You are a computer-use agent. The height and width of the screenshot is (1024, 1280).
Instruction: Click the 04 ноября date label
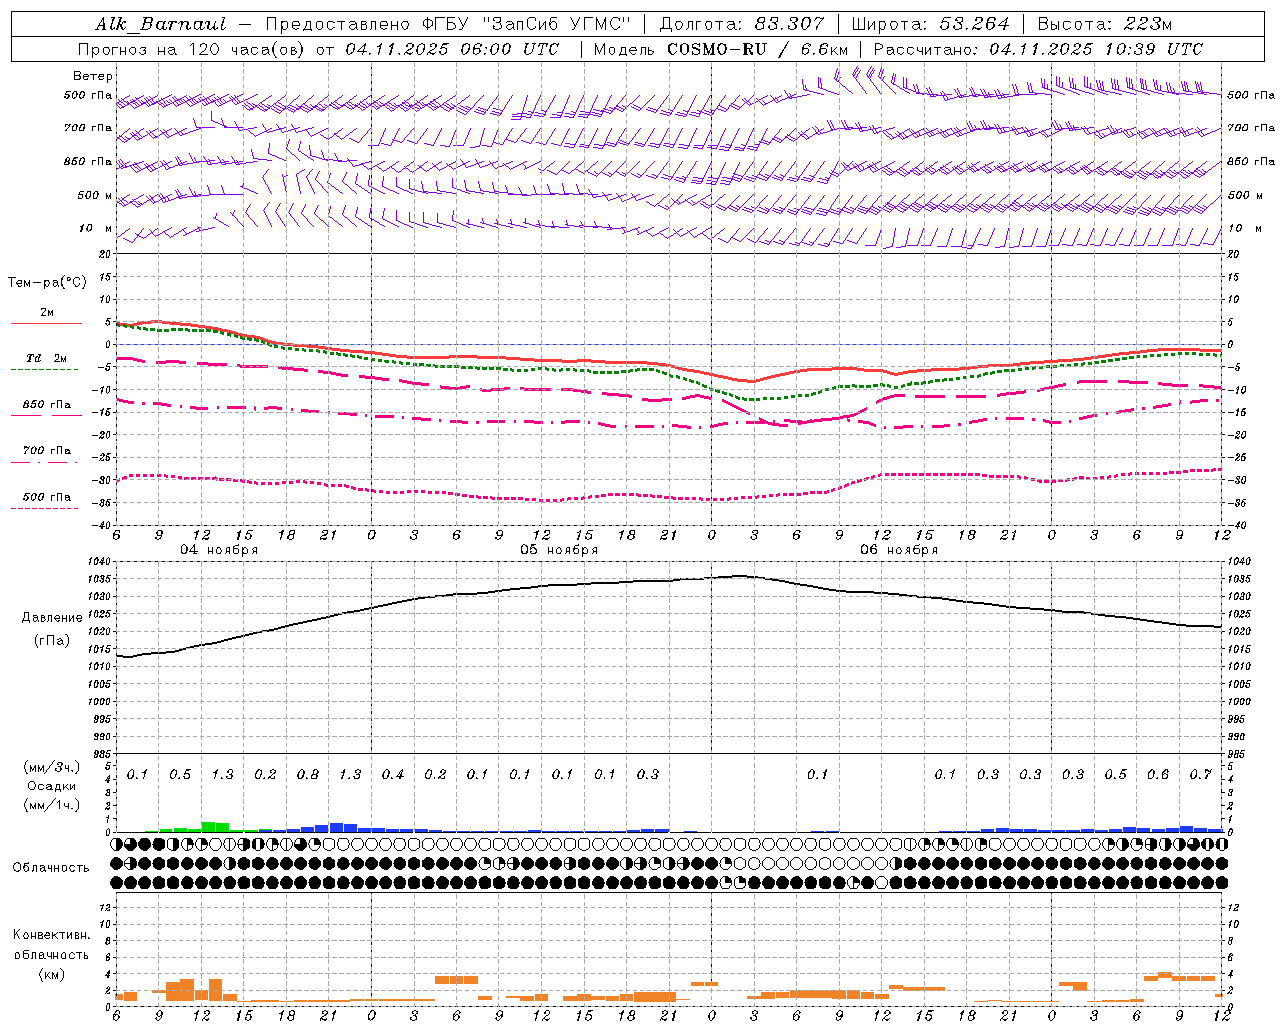pos(219,550)
